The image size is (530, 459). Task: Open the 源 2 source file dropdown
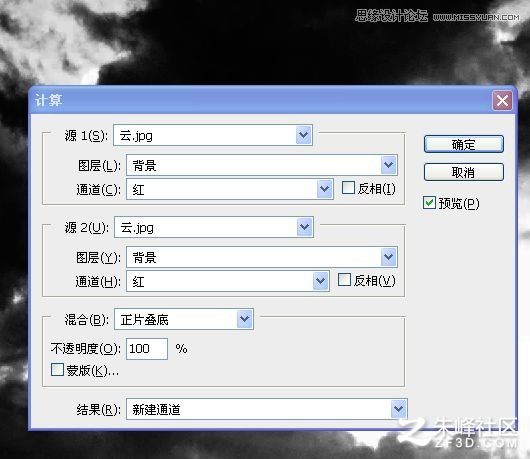(214, 227)
